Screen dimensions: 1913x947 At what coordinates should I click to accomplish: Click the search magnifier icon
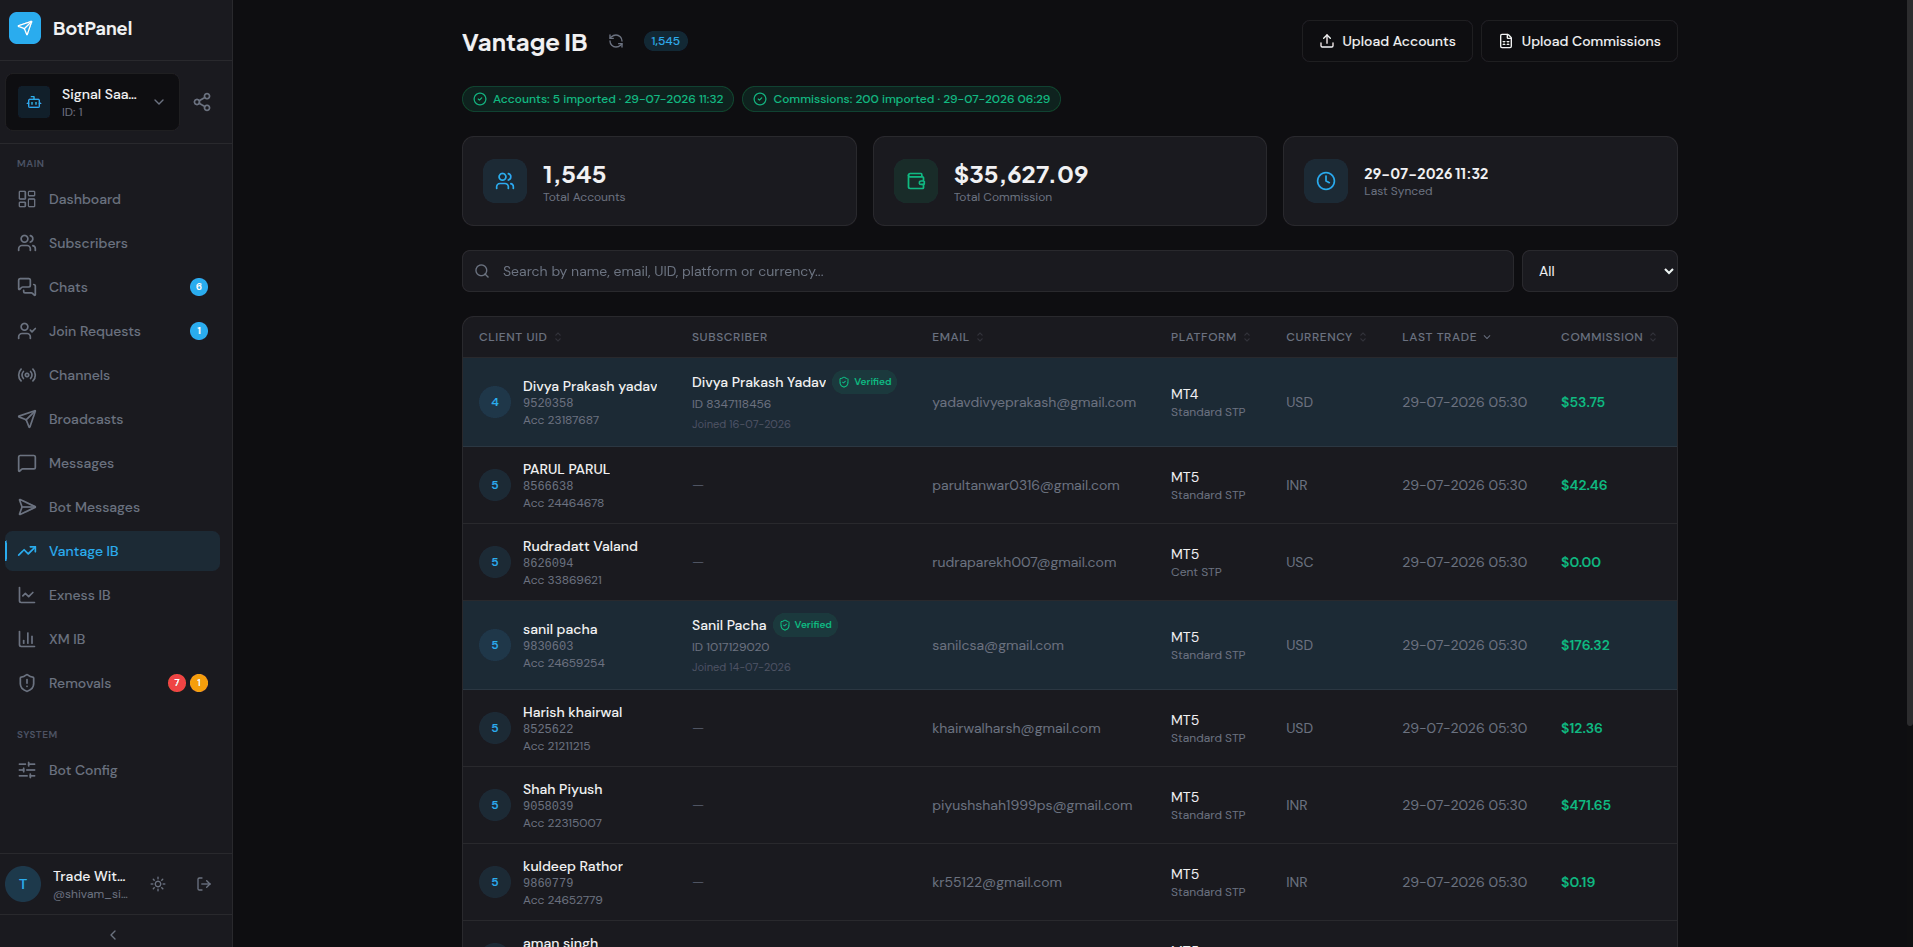(x=482, y=271)
